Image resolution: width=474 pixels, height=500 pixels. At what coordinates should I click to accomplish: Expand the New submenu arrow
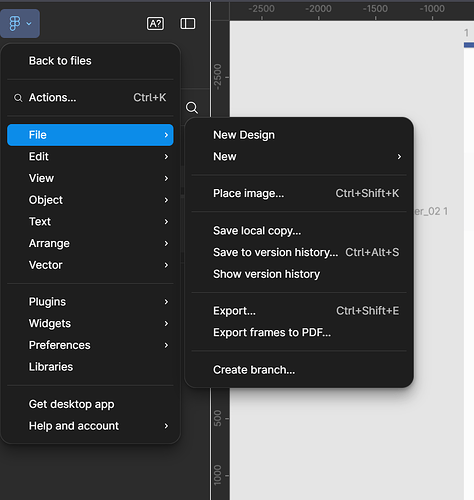coord(399,157)
